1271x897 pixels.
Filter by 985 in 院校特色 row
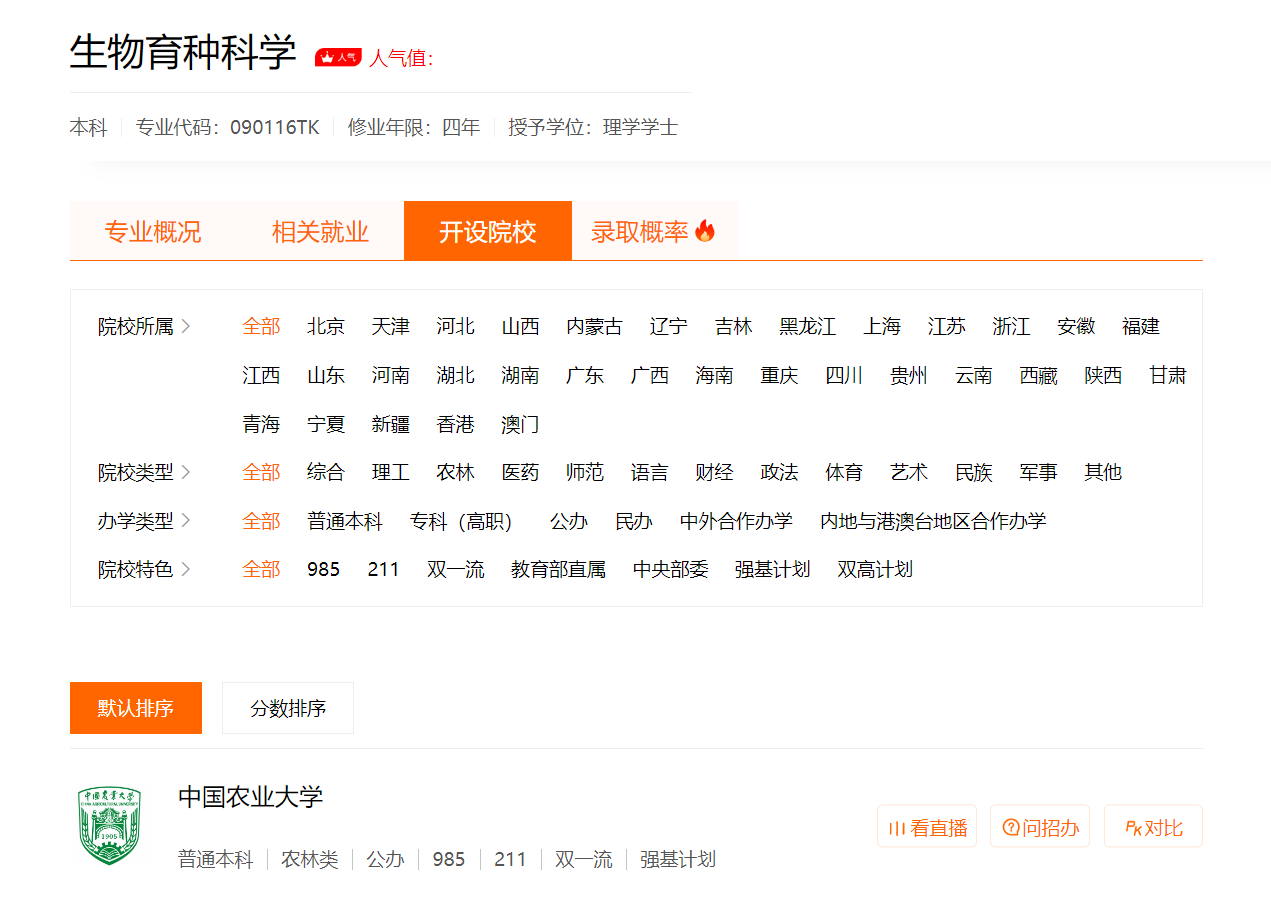click(x=324, y=569)
